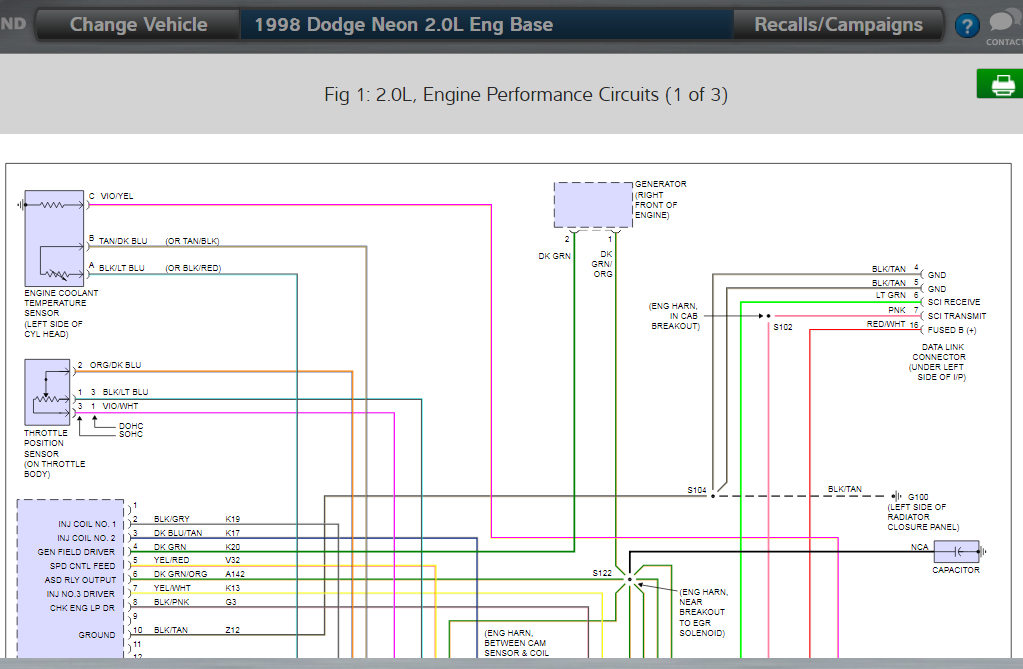Screen dimensions: 1023x669
Task: Click the S122 splice junction point
Action: [629, 578]
